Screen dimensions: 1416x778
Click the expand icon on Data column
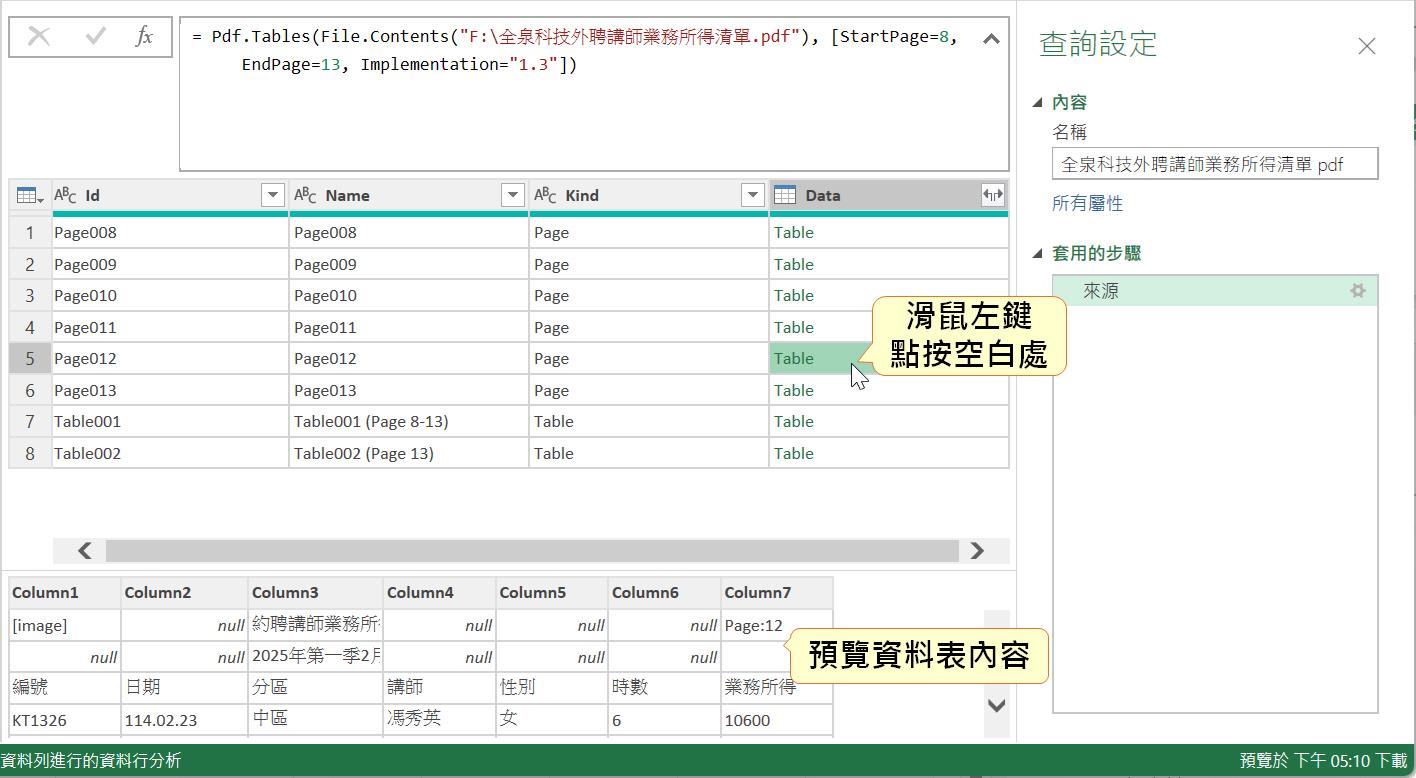tap(992, 196)
